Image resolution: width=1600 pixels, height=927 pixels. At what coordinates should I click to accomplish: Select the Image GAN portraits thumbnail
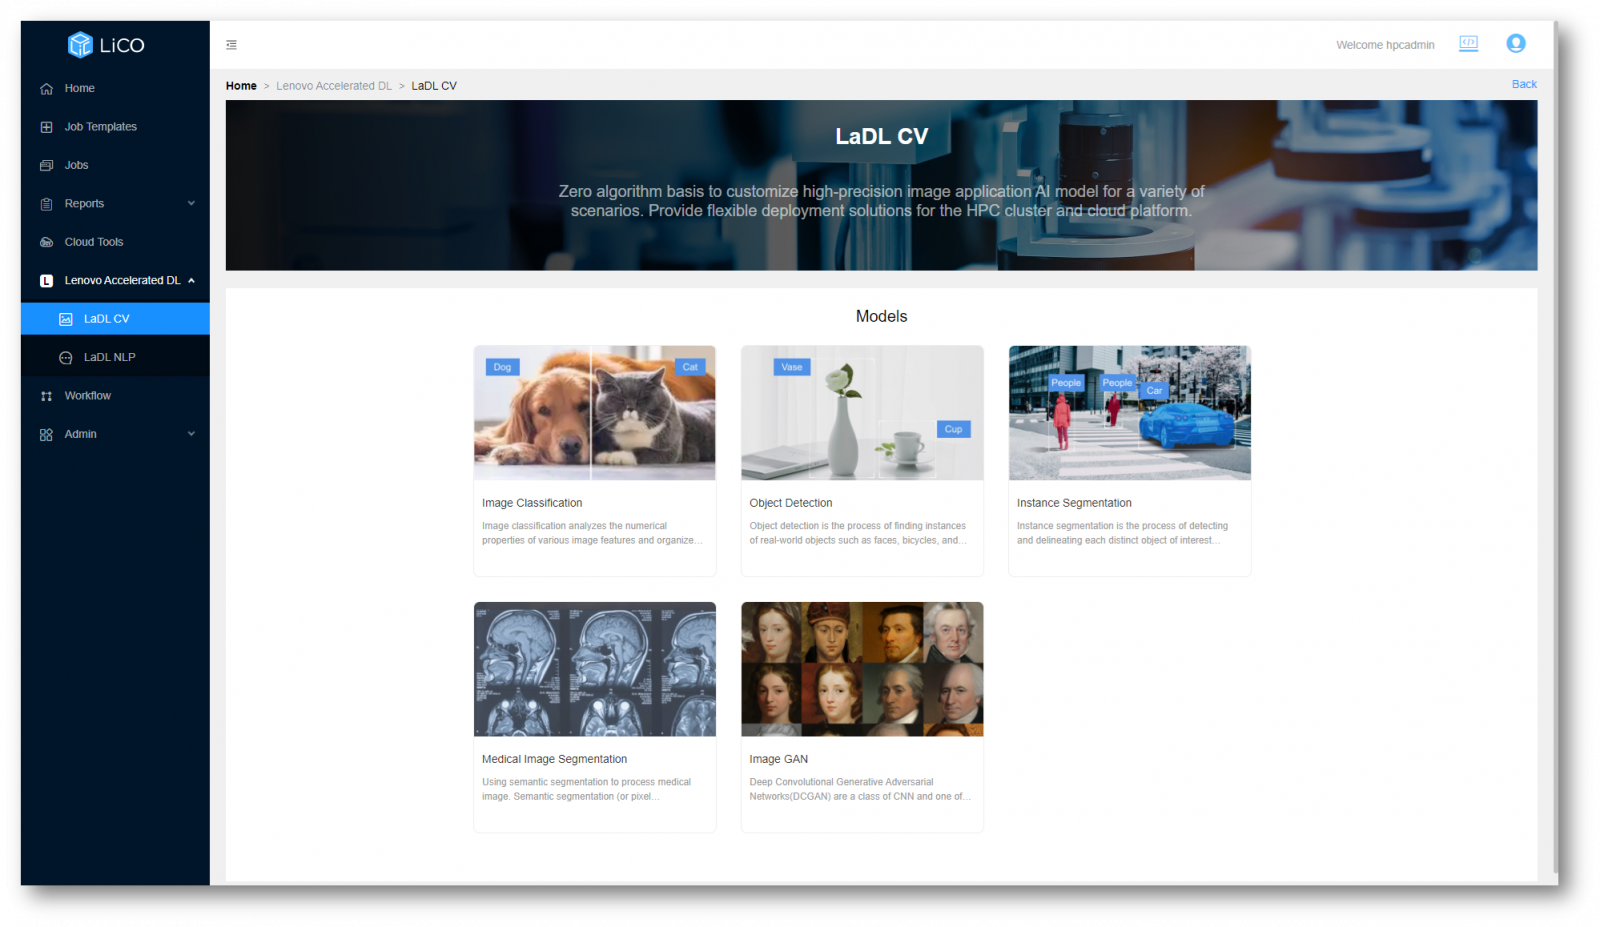point(861,669)
